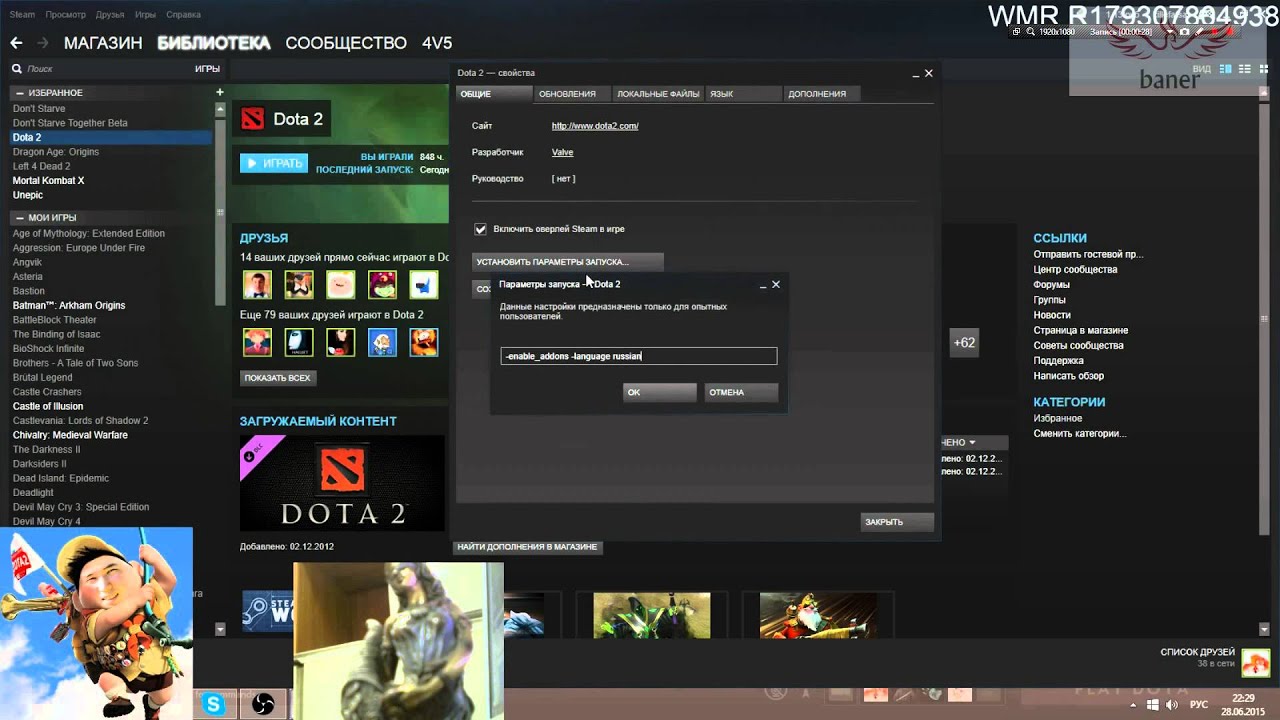Select Mortal Kombat X in favorites

[x=48, y=180]
